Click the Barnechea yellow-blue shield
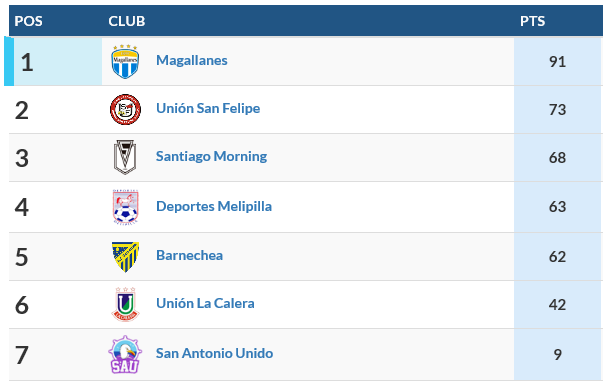This screenshot has width=603, height=384. (125, 256)
